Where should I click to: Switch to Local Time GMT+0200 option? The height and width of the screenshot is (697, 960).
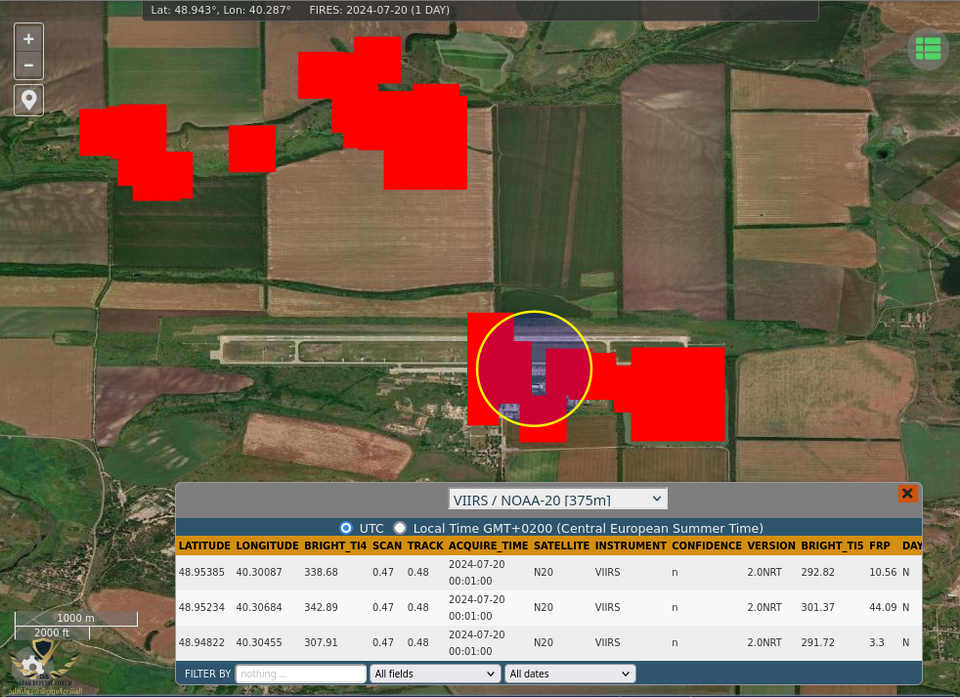(400, 528)
